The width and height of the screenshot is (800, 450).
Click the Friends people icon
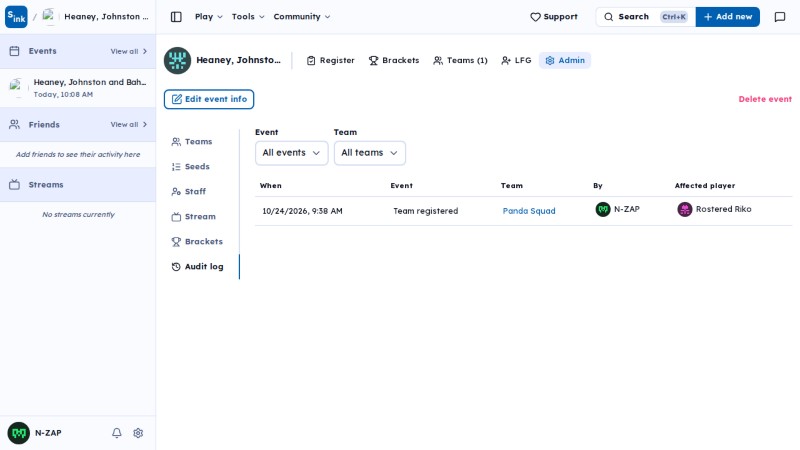tap(14, 124)
